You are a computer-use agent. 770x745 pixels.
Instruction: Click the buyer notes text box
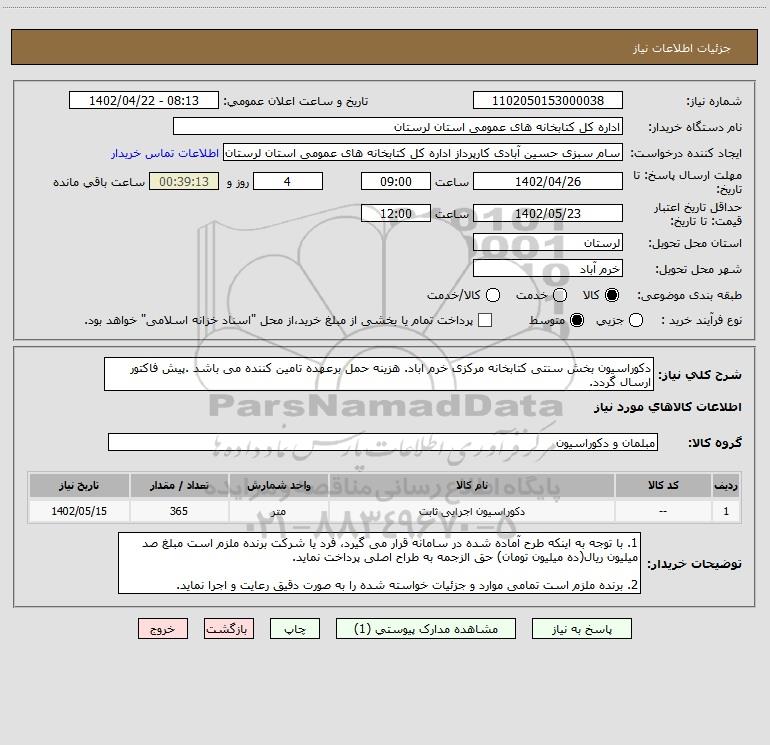(x=380, y=563)
